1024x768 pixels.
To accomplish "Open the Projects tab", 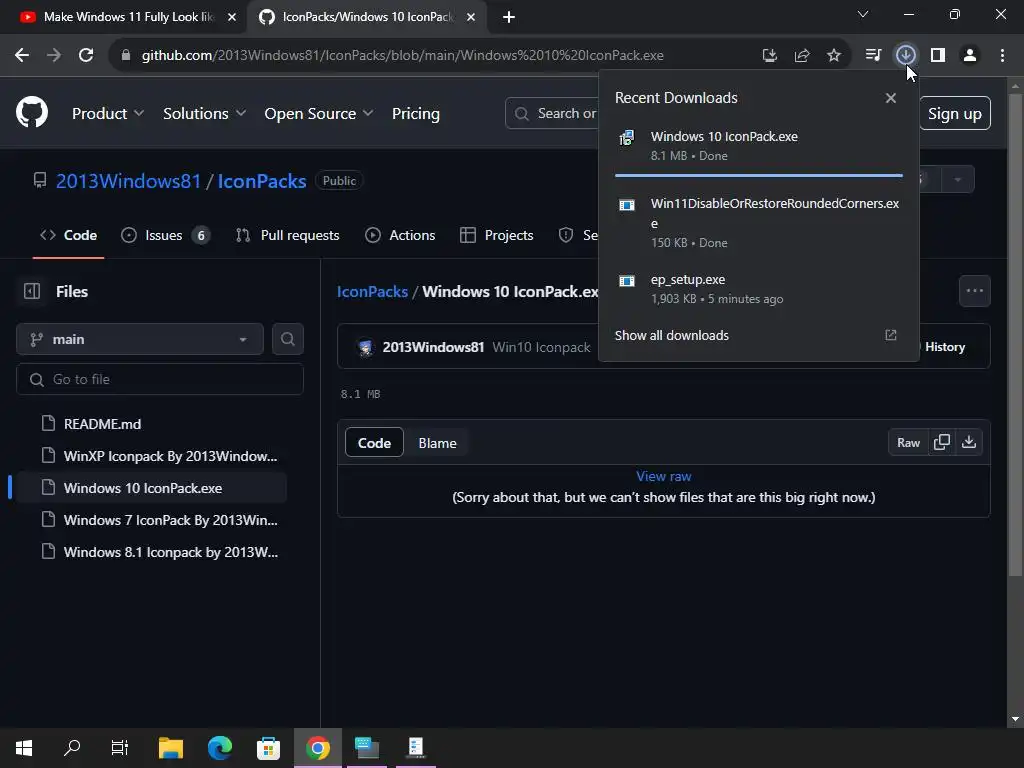I will 496,235.
